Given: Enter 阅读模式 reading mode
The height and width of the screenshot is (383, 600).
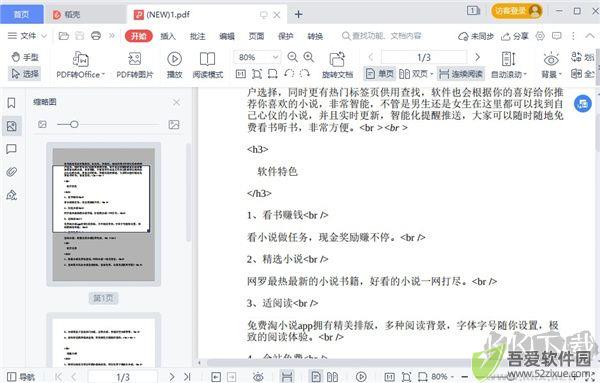Looking at the screenshot, I should (x=207, y=65).
